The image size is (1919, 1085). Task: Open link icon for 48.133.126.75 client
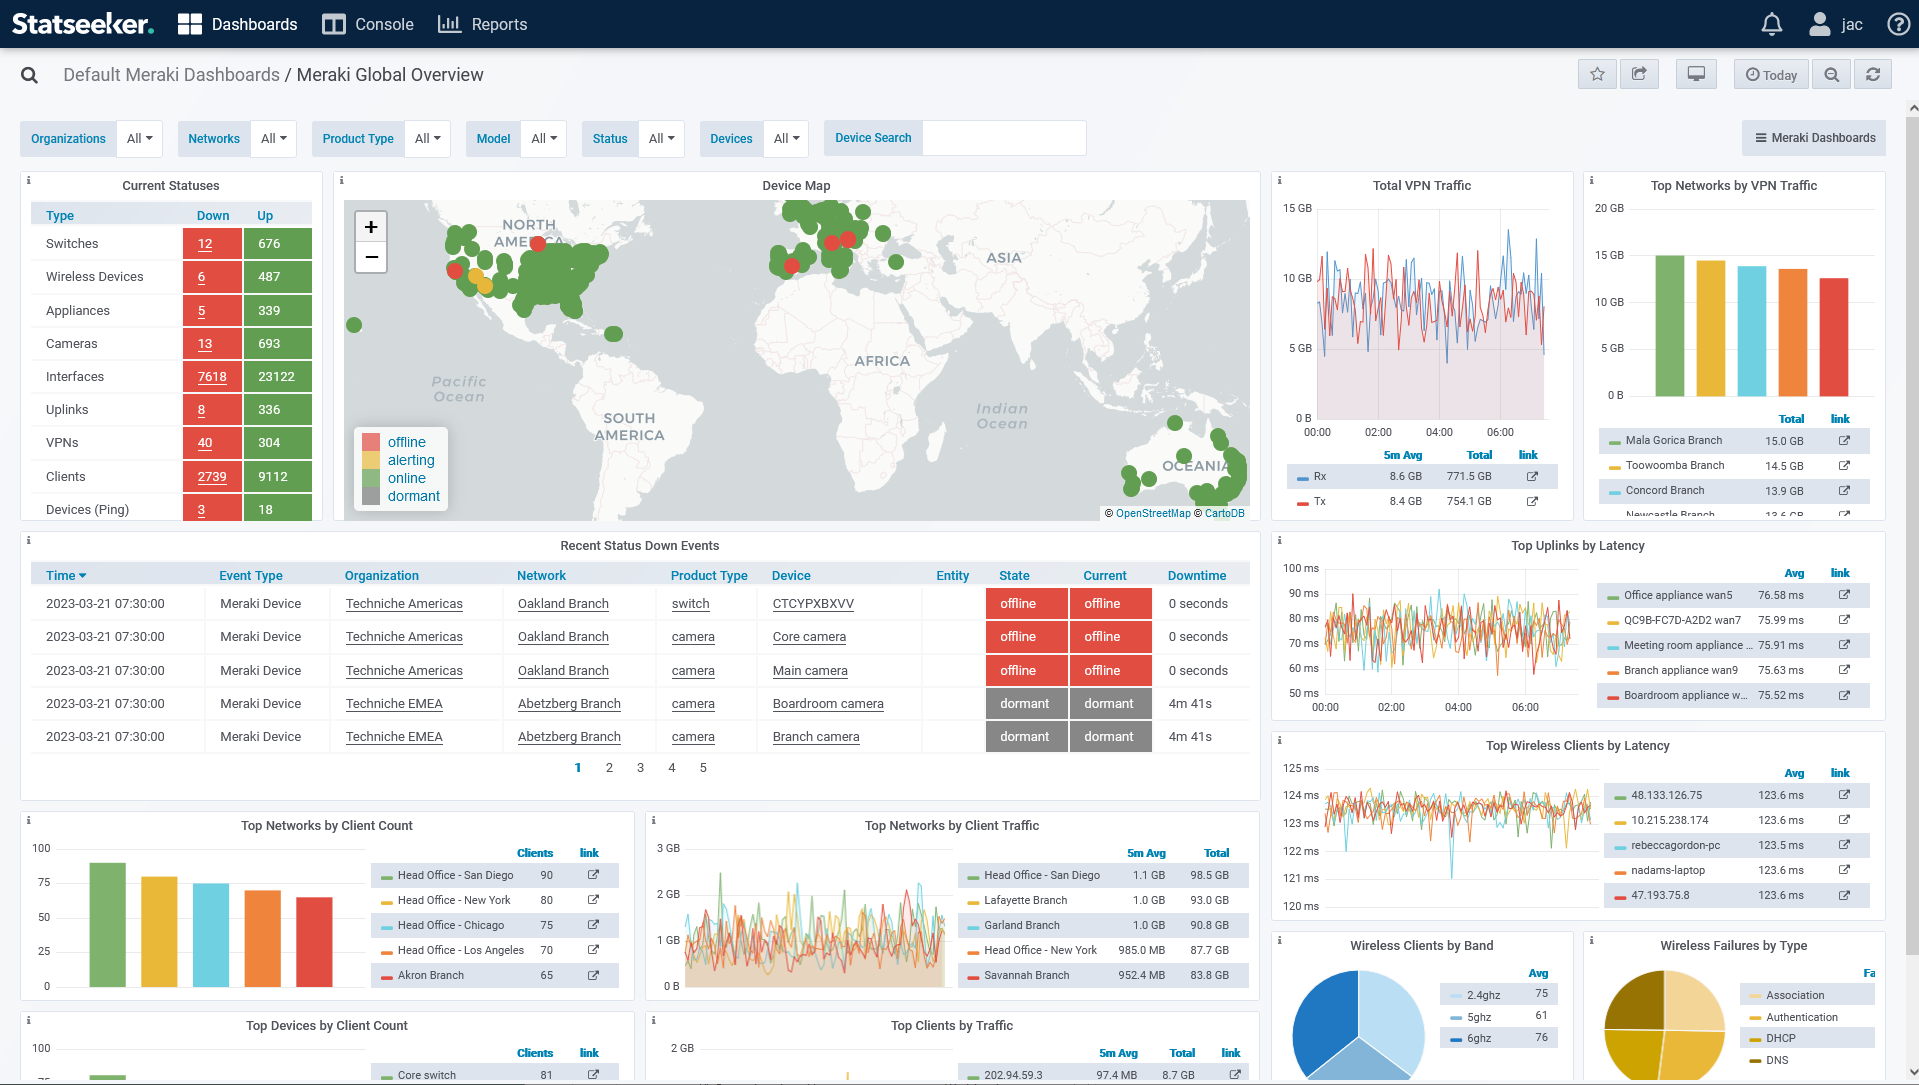pos(1844,795)
